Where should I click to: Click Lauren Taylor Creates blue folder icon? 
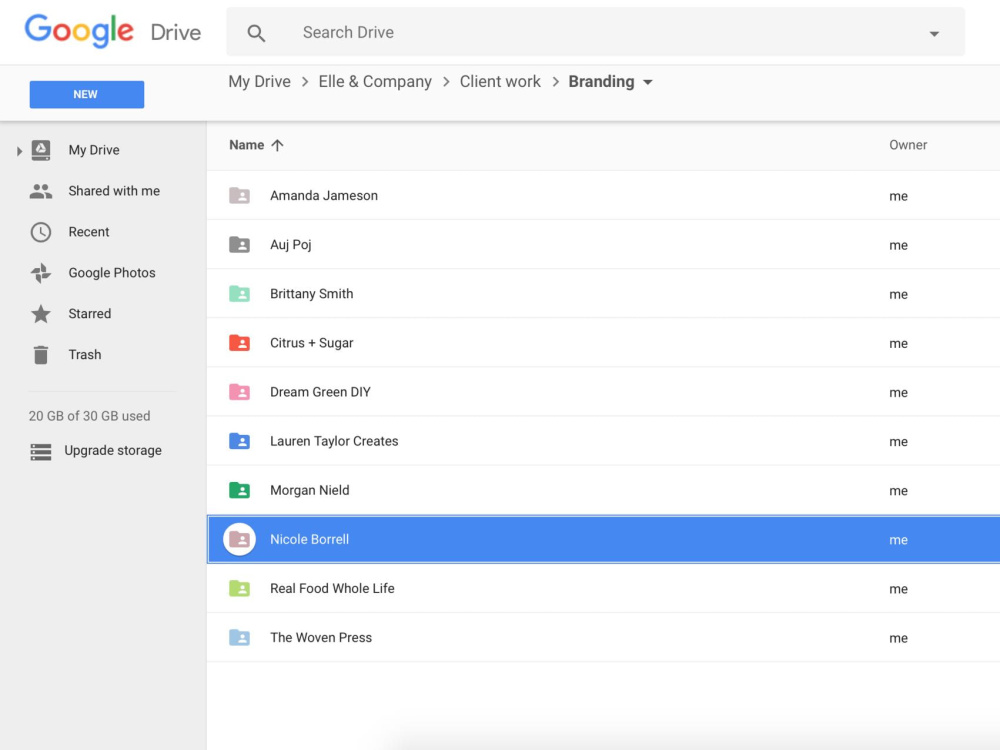coord(239,441)
